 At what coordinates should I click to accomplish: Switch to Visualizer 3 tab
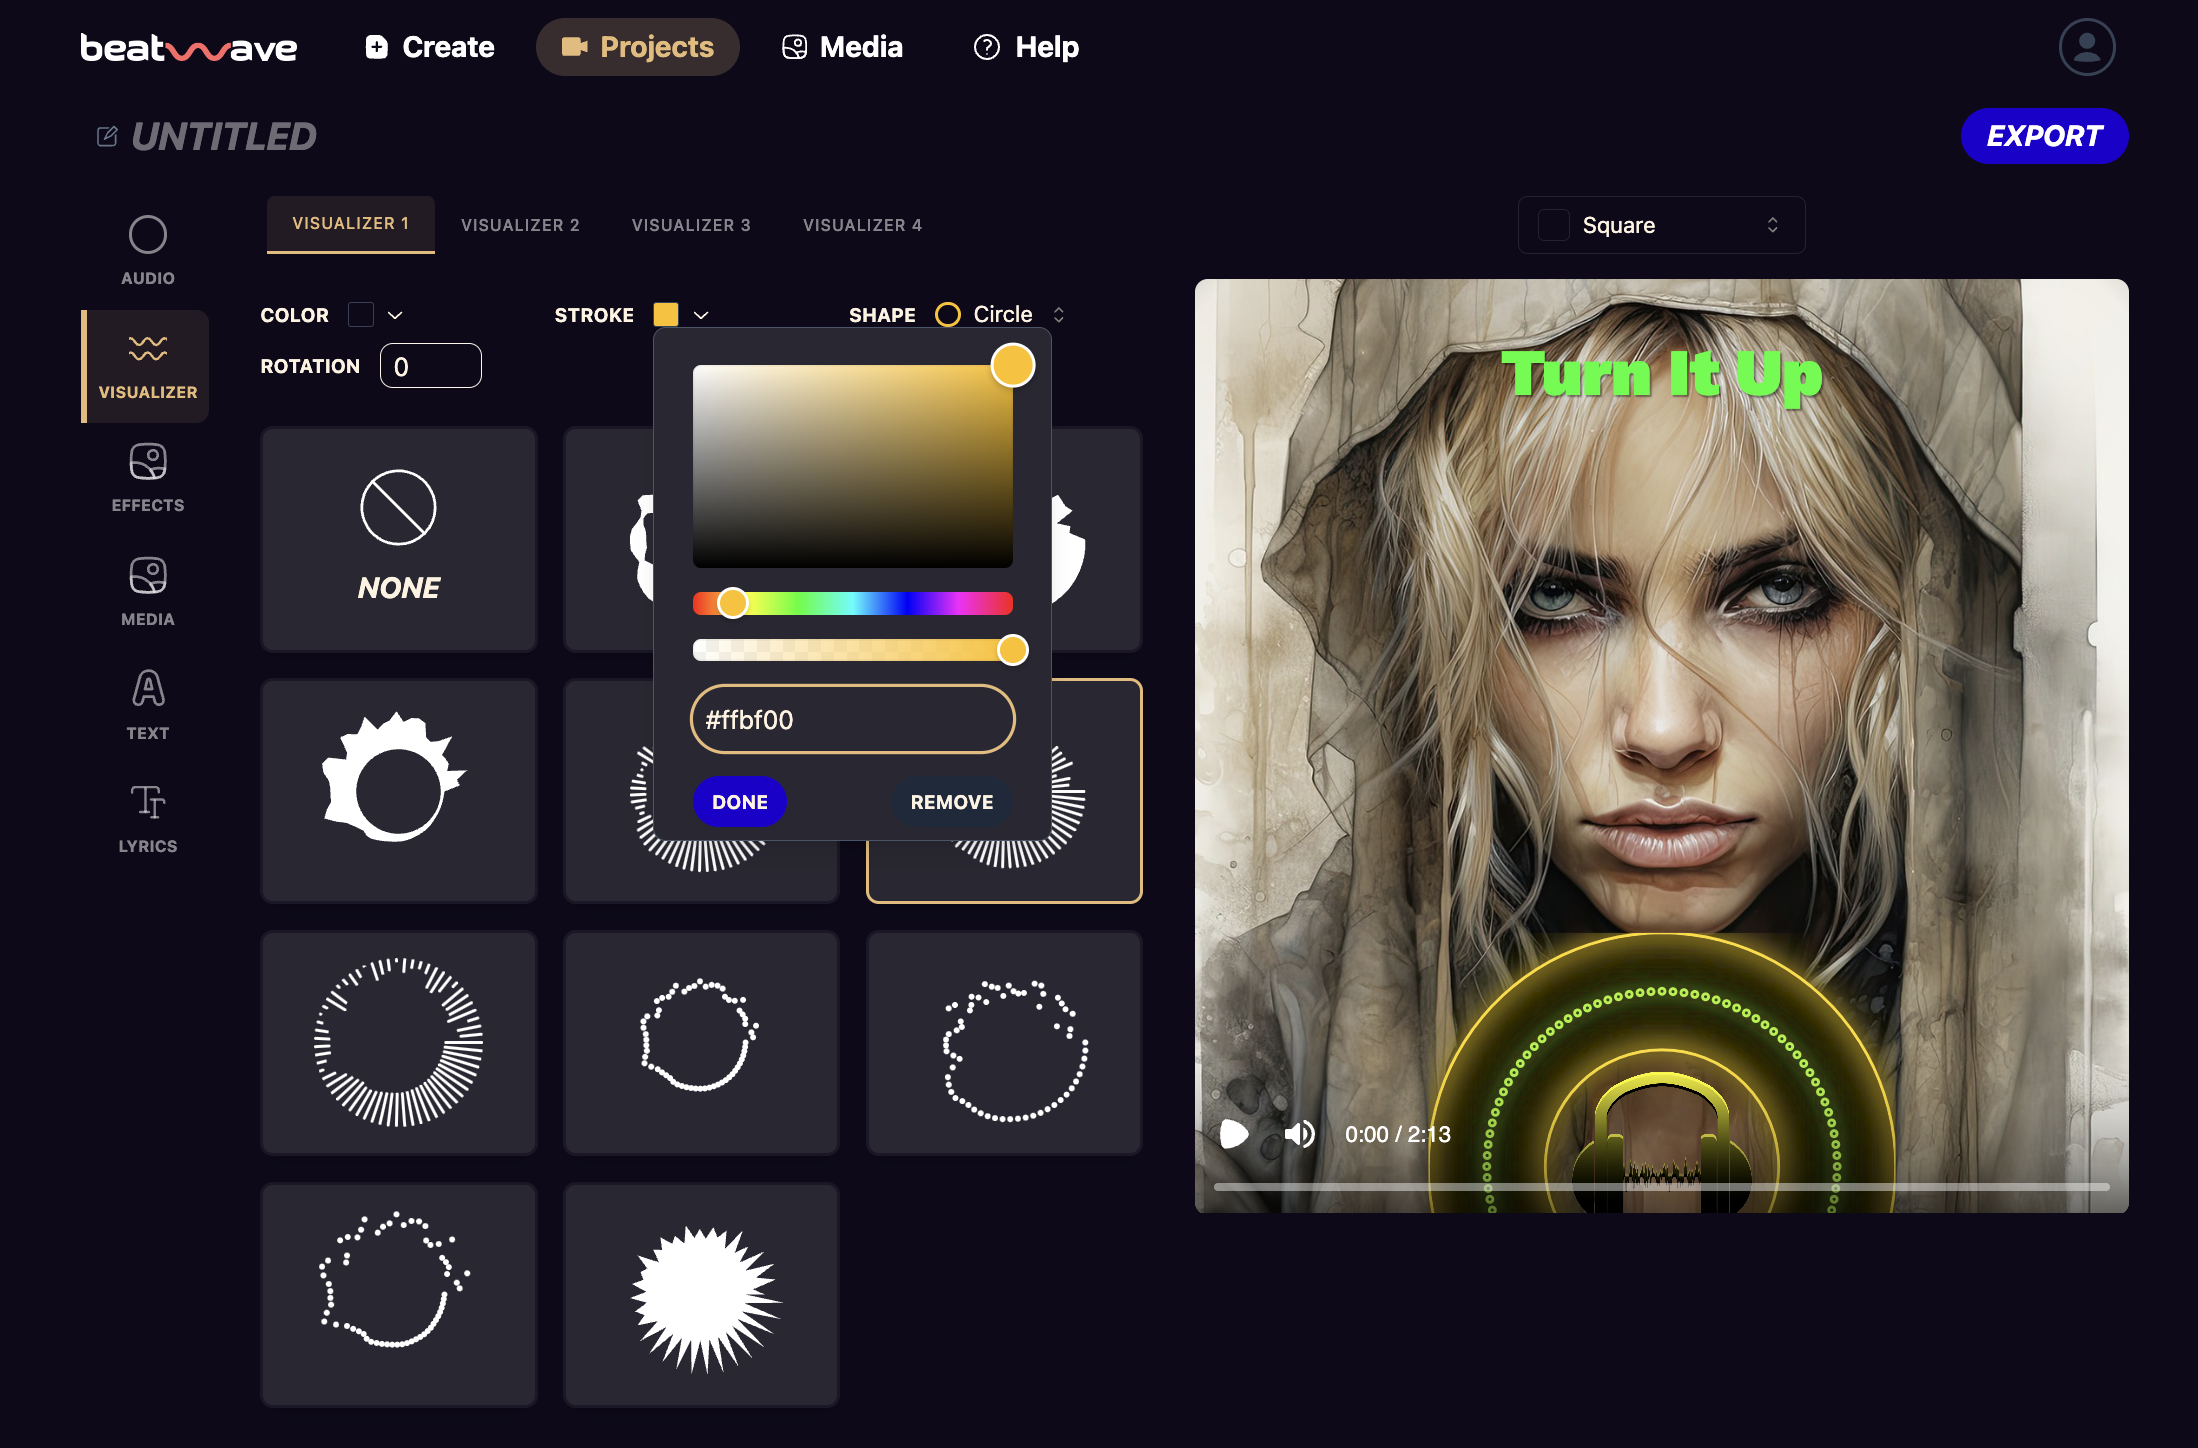692,225
